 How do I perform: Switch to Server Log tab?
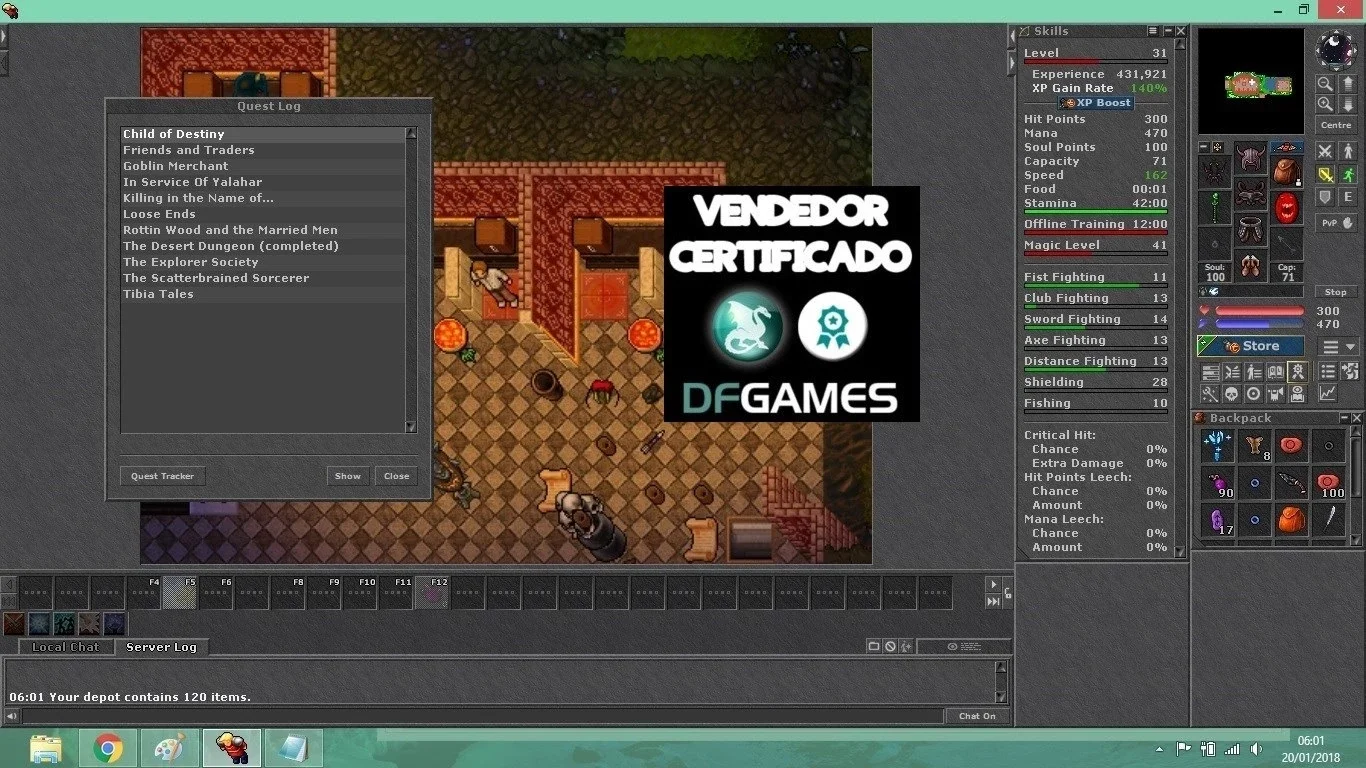coord(162,647)
